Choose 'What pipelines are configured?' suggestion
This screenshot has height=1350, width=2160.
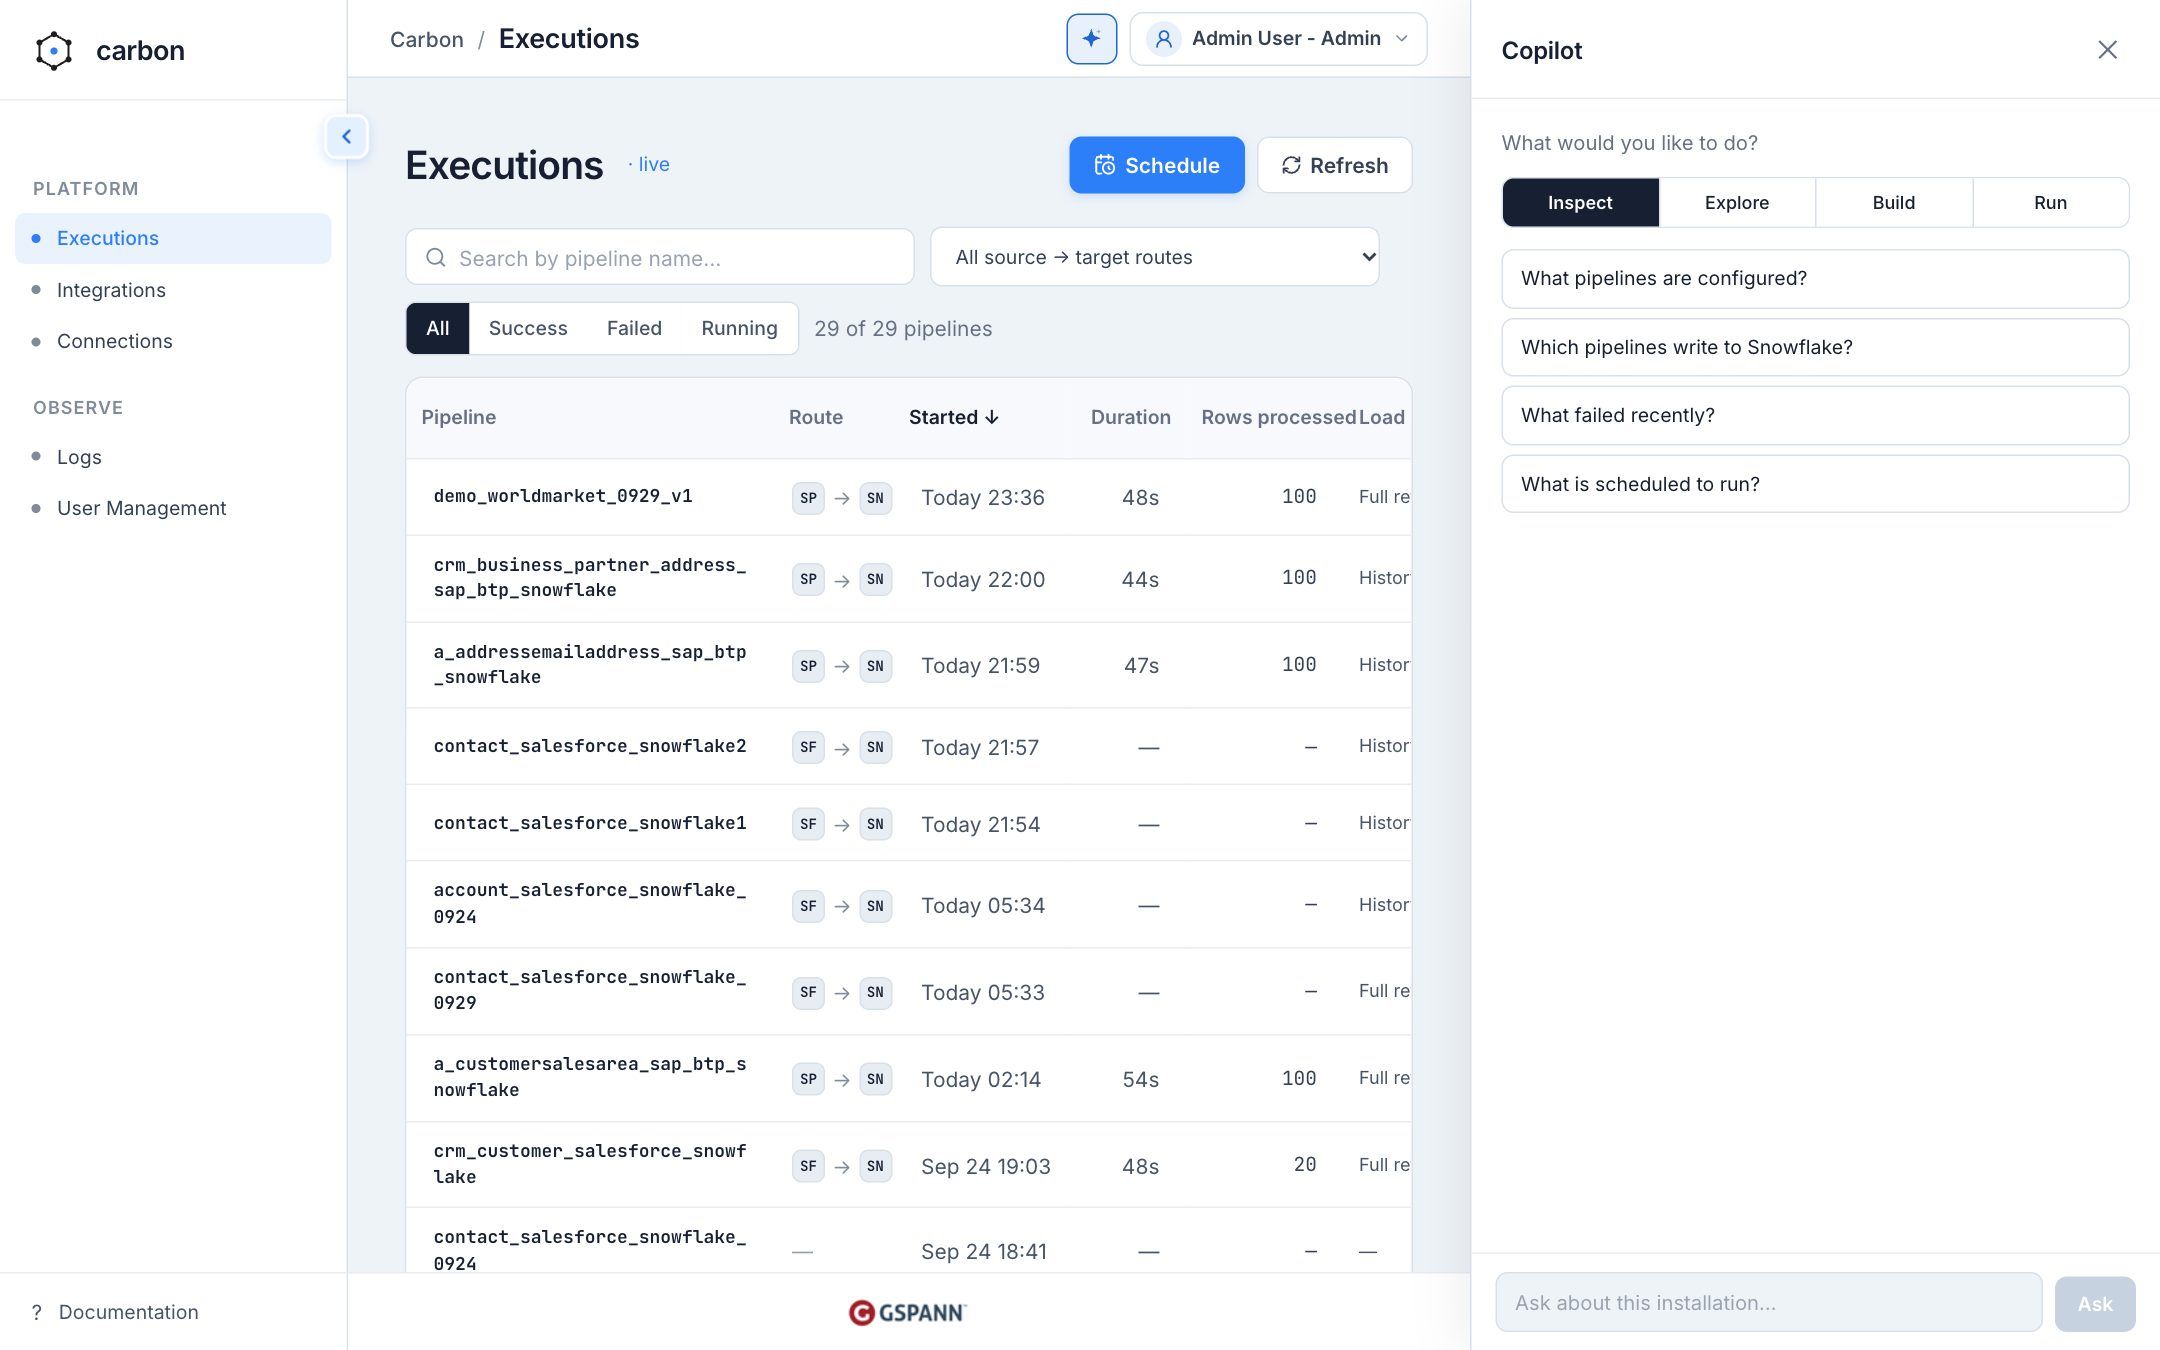click(1815, 279)
